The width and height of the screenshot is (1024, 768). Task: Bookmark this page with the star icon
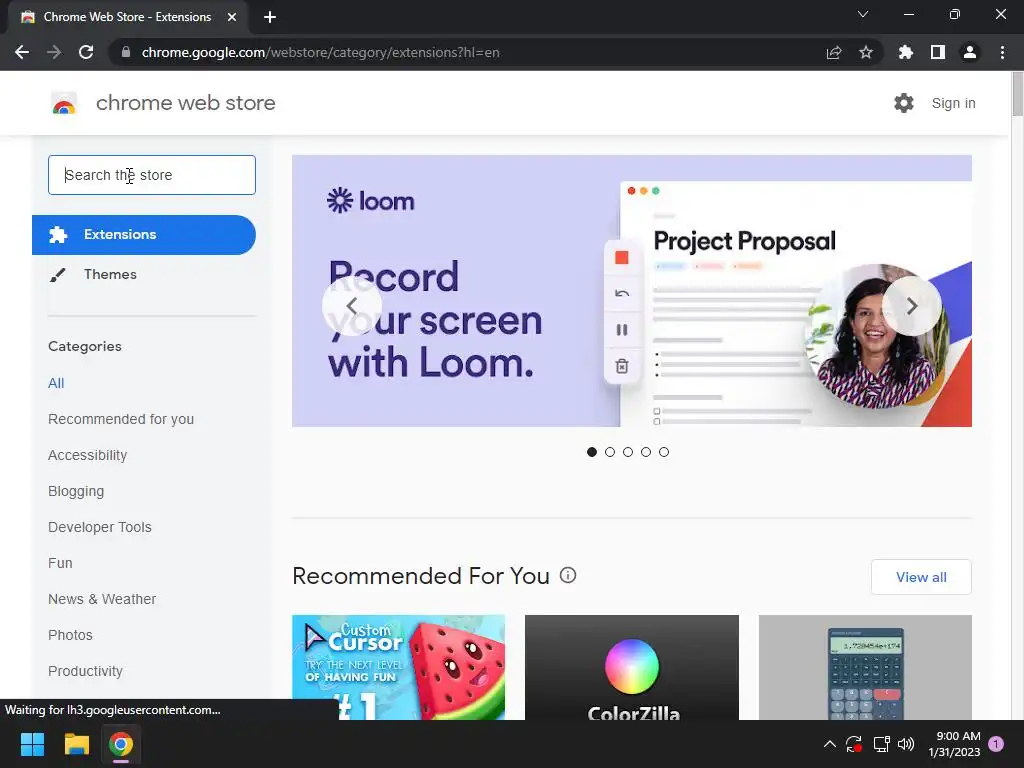tap(866, 52)
